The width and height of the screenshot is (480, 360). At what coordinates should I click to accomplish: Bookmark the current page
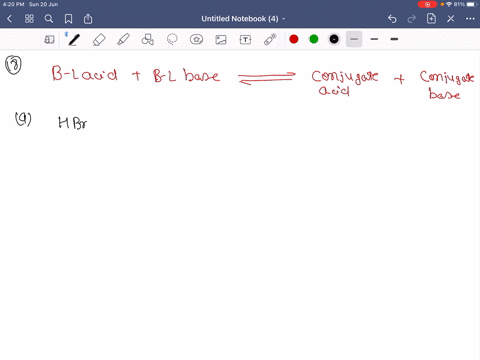(x=68, y=19)
